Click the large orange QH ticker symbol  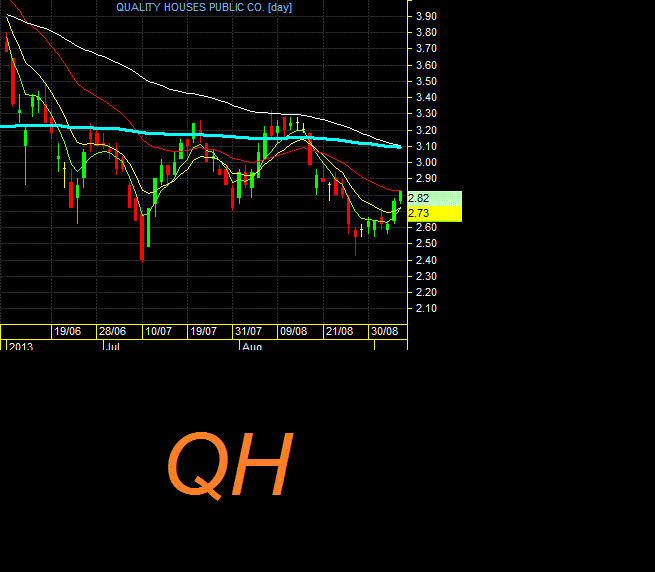tap(230, 465)
